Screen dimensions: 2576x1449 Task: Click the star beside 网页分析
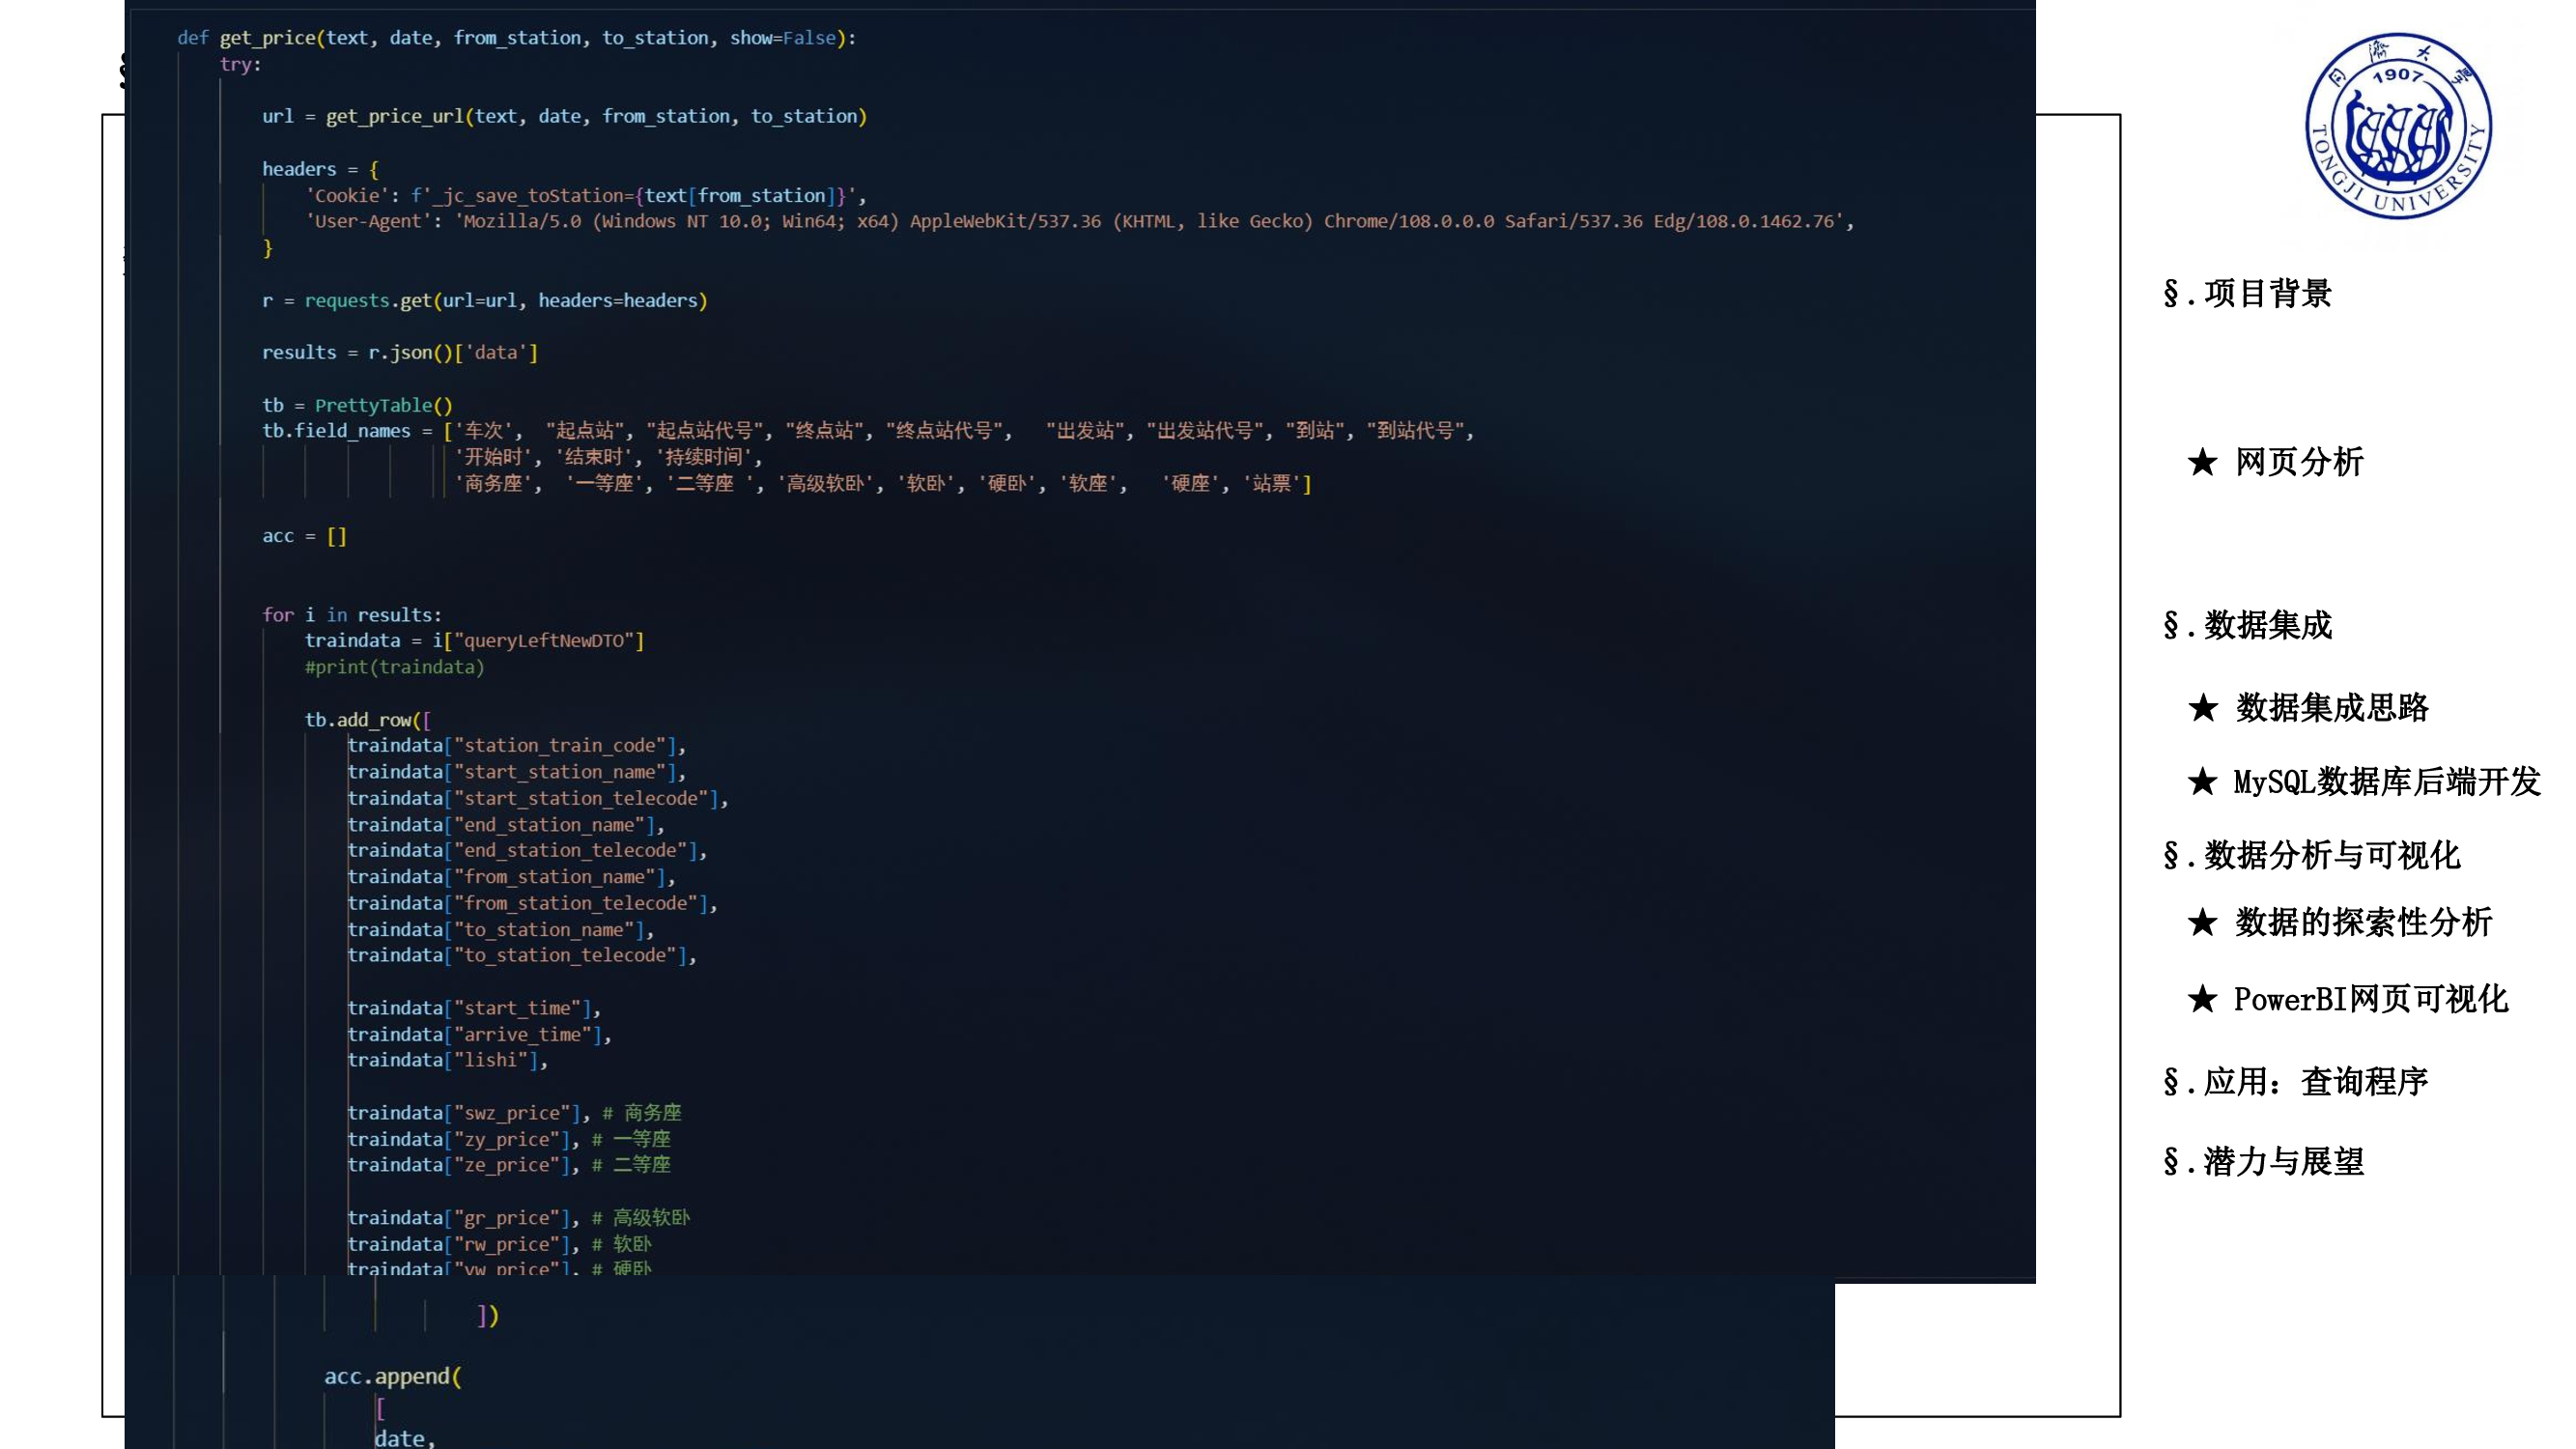(2202, 463)
